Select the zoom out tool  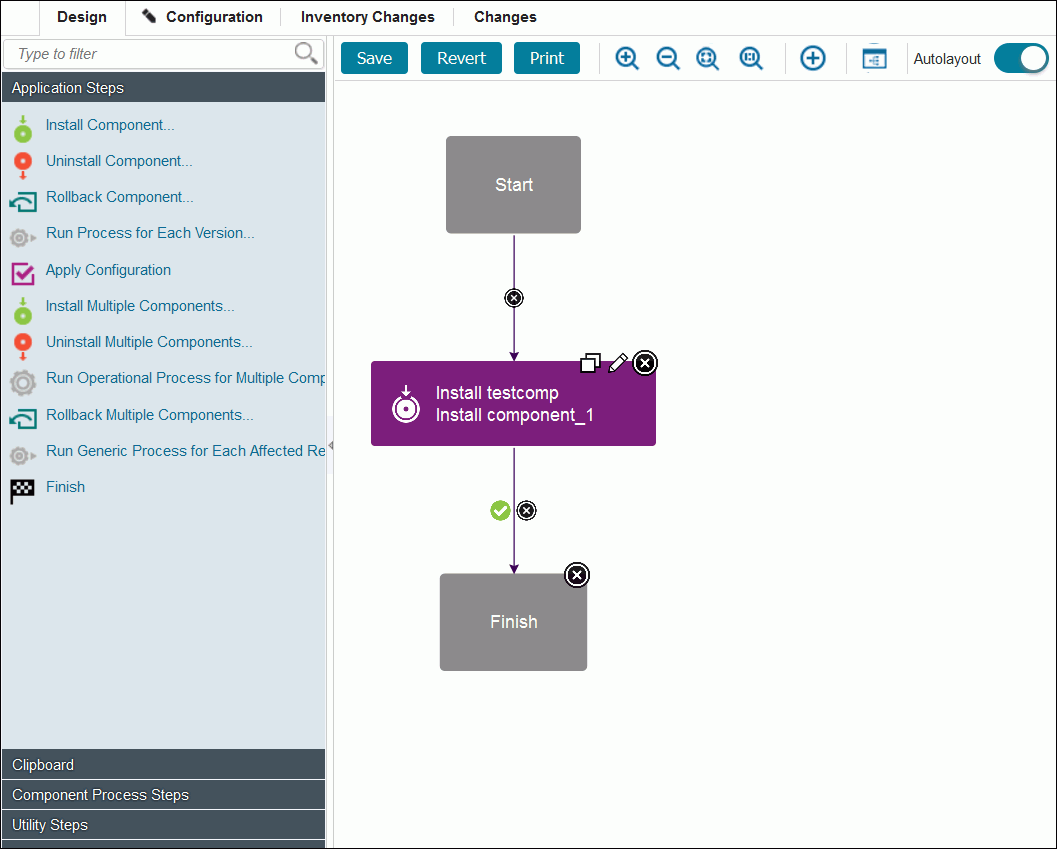(668, 58)
